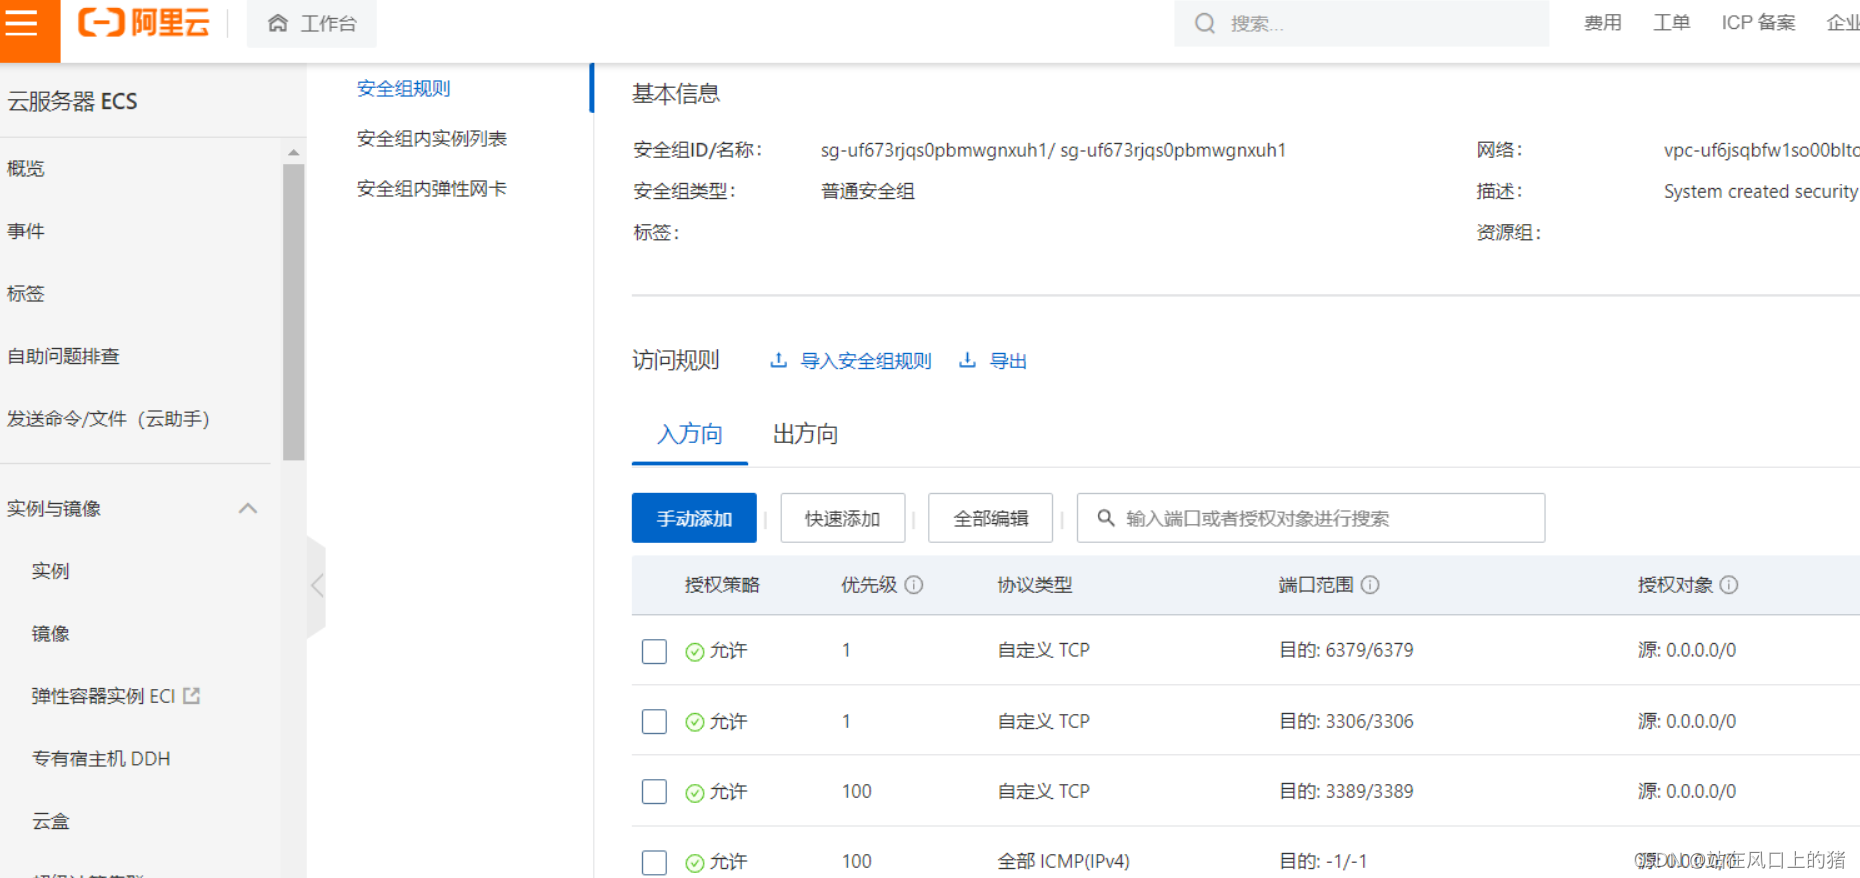The width and height of the screenshot is (1860, 878).
Task: Click the search magnifier icon in top bar
Action: [1205, 23]
